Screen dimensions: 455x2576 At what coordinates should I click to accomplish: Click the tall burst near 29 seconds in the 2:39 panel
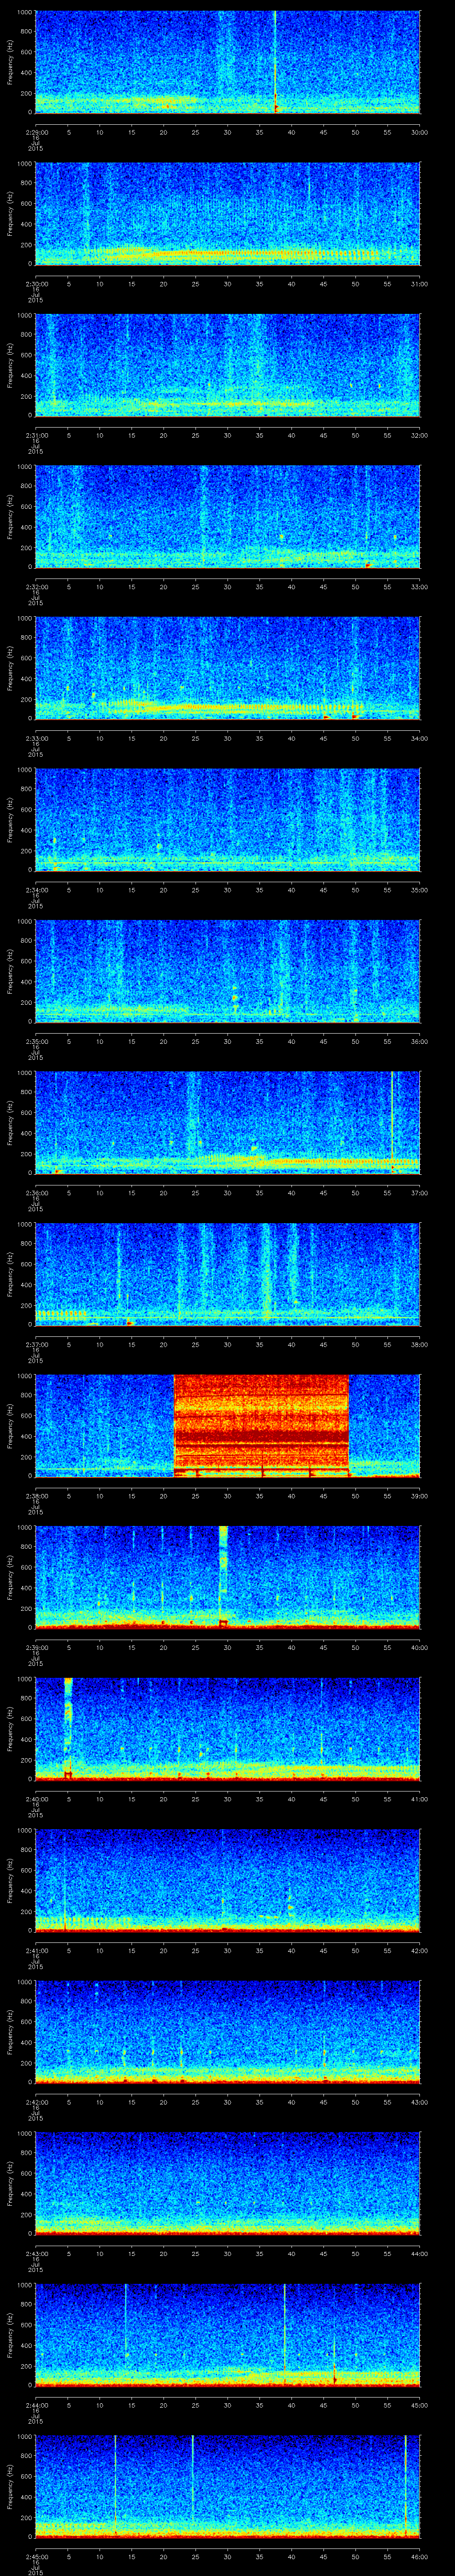point(223,1570)
